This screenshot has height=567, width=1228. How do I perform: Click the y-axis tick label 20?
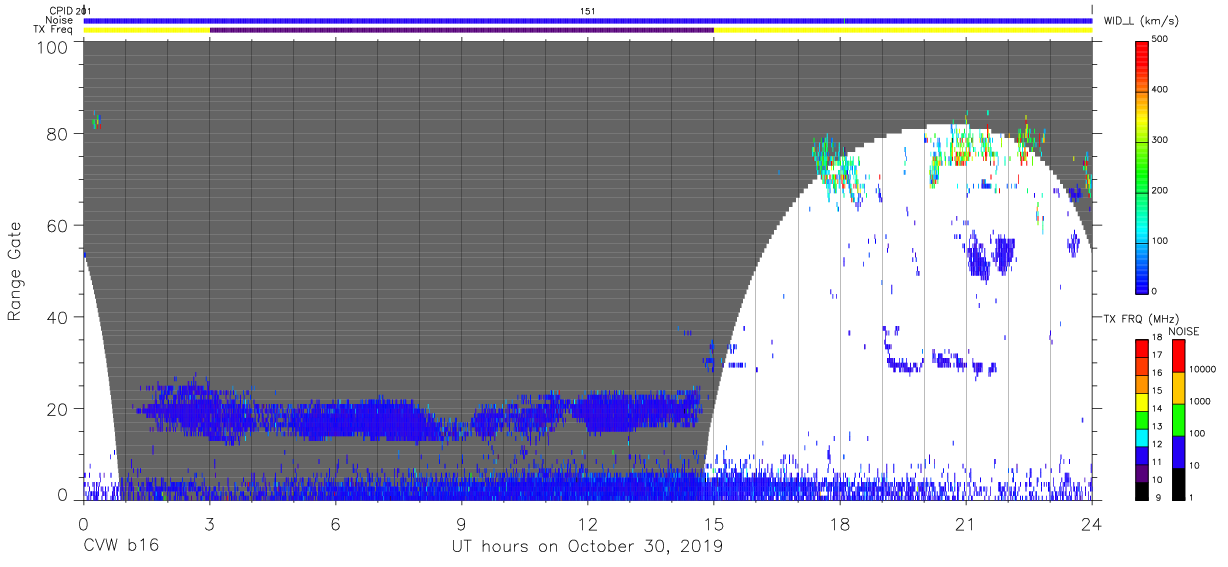pos(59,409)
